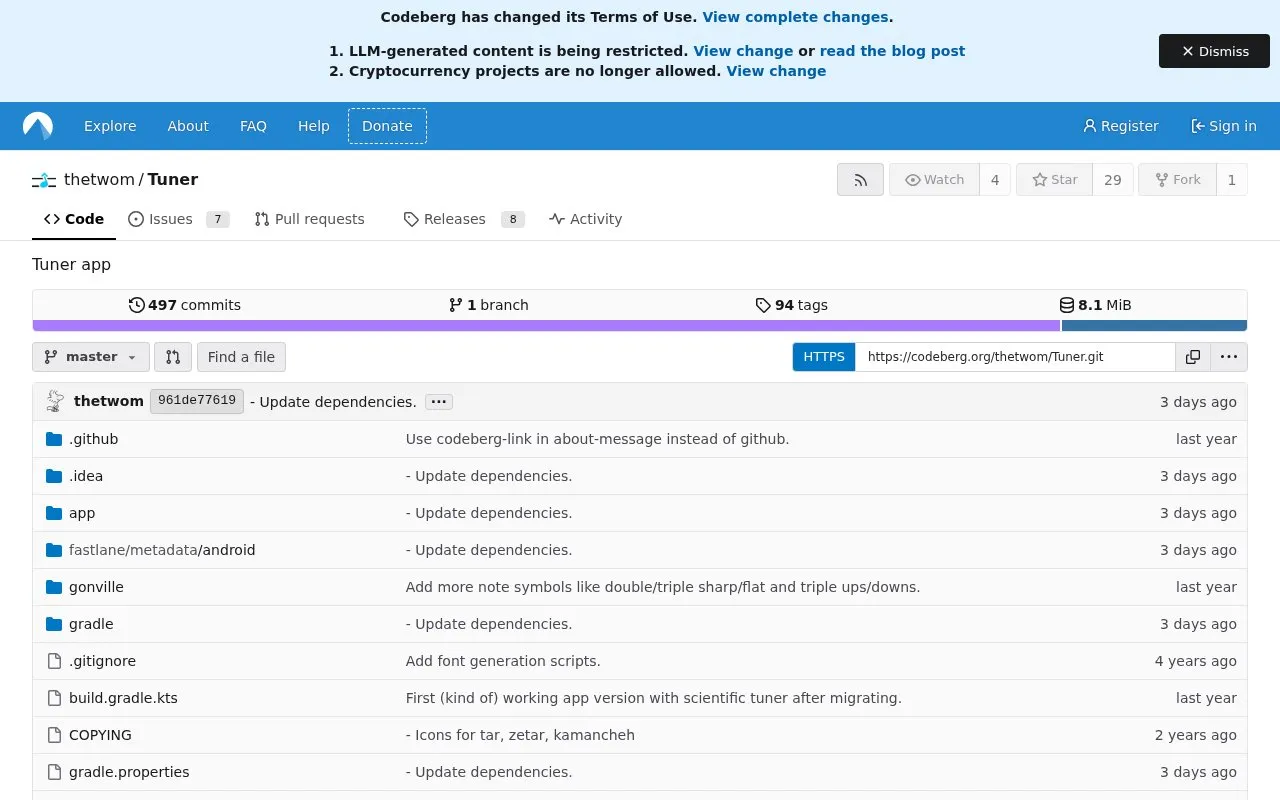The width and height of the screenshot is (1280, 800).
Task: Copy the repository clone URL
Action: pos(1193,357)
